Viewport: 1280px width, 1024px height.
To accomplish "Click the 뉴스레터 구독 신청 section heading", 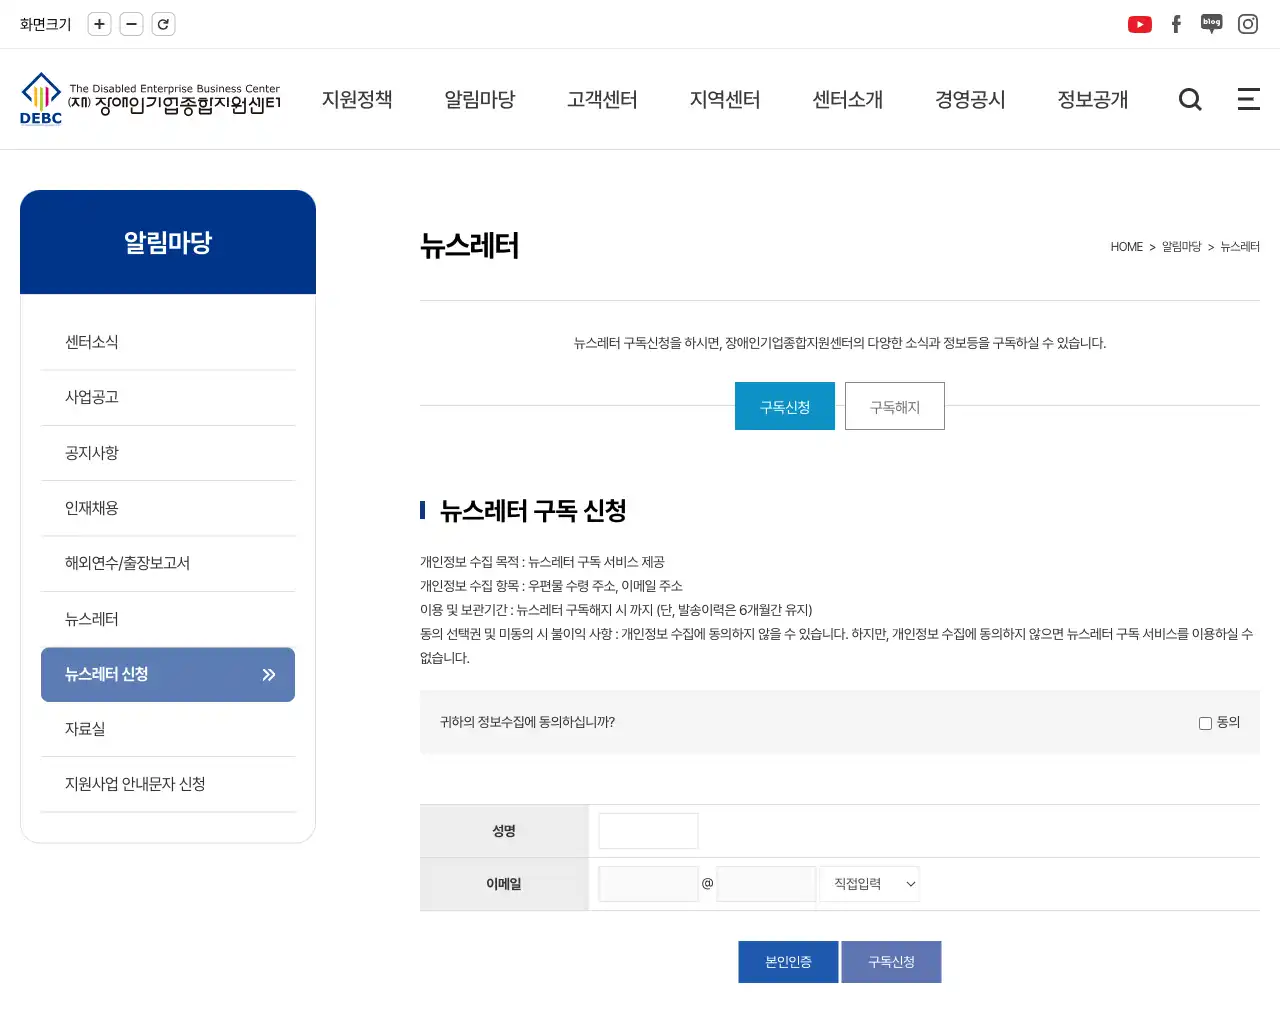I will click(533, 511).
